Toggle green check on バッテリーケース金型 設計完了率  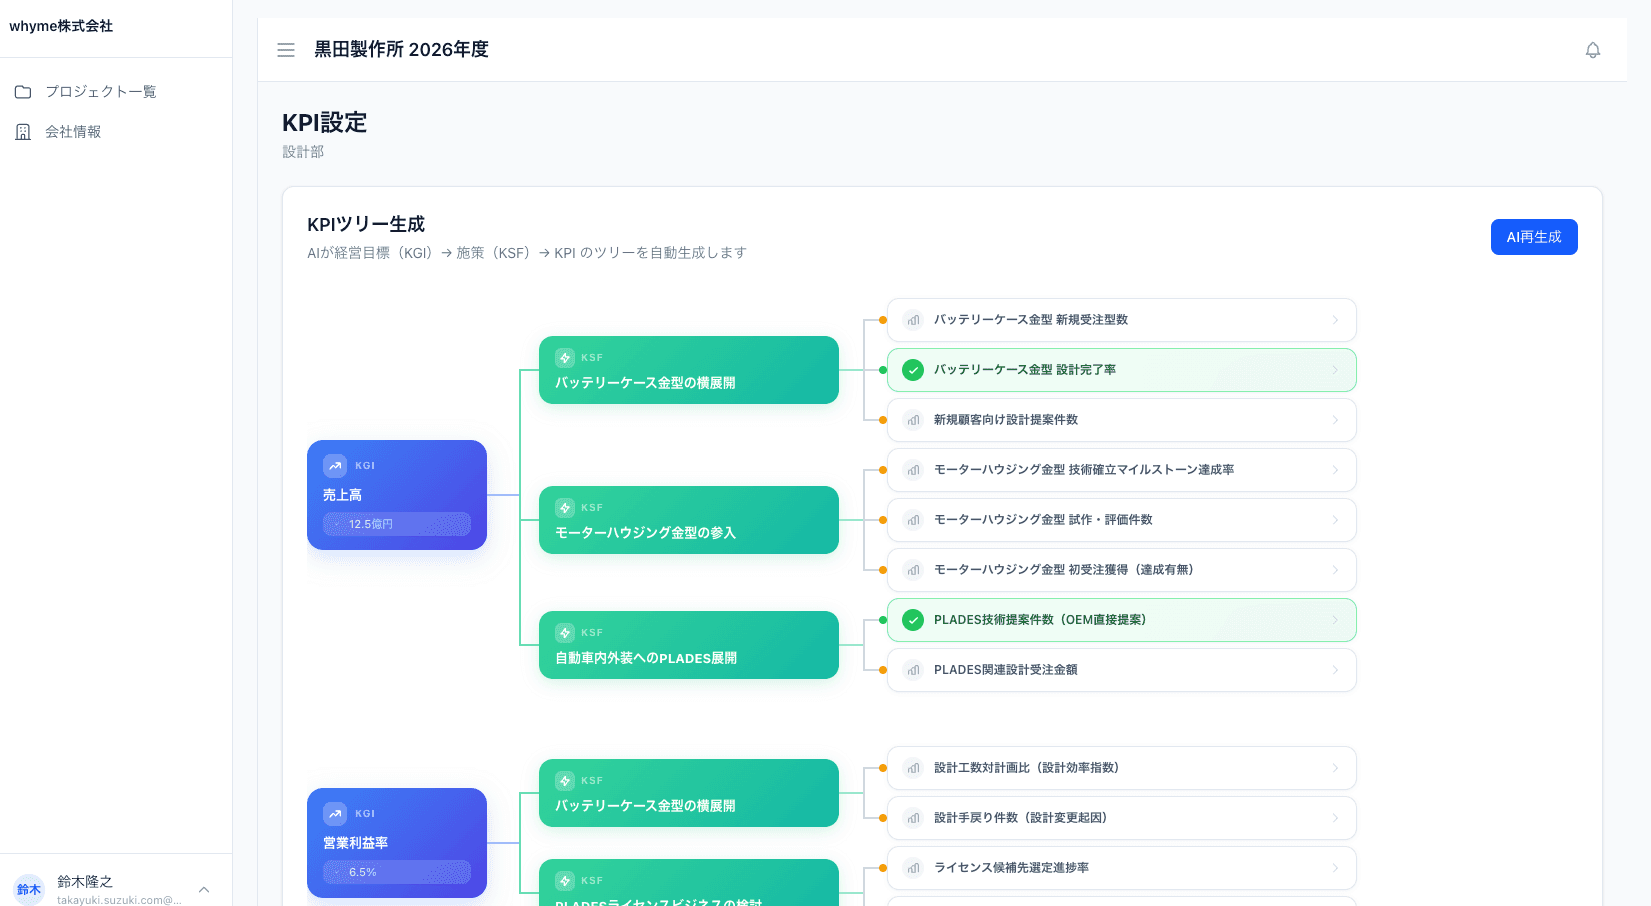pyautogui.click(x=913, y=370)
